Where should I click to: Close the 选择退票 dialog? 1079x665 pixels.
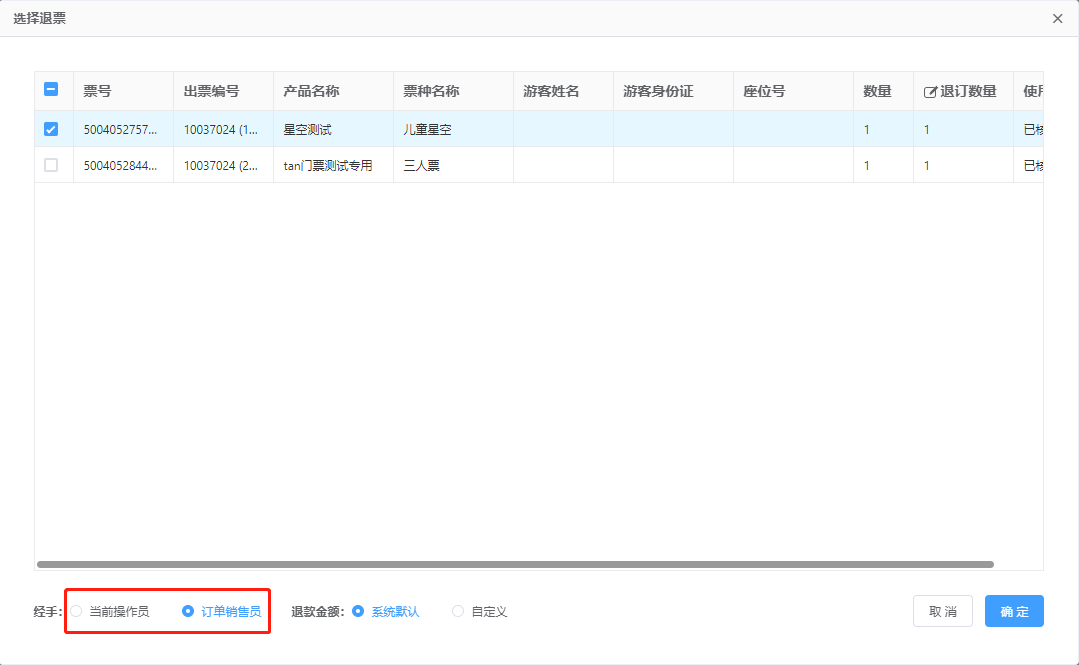point(1057,19)
